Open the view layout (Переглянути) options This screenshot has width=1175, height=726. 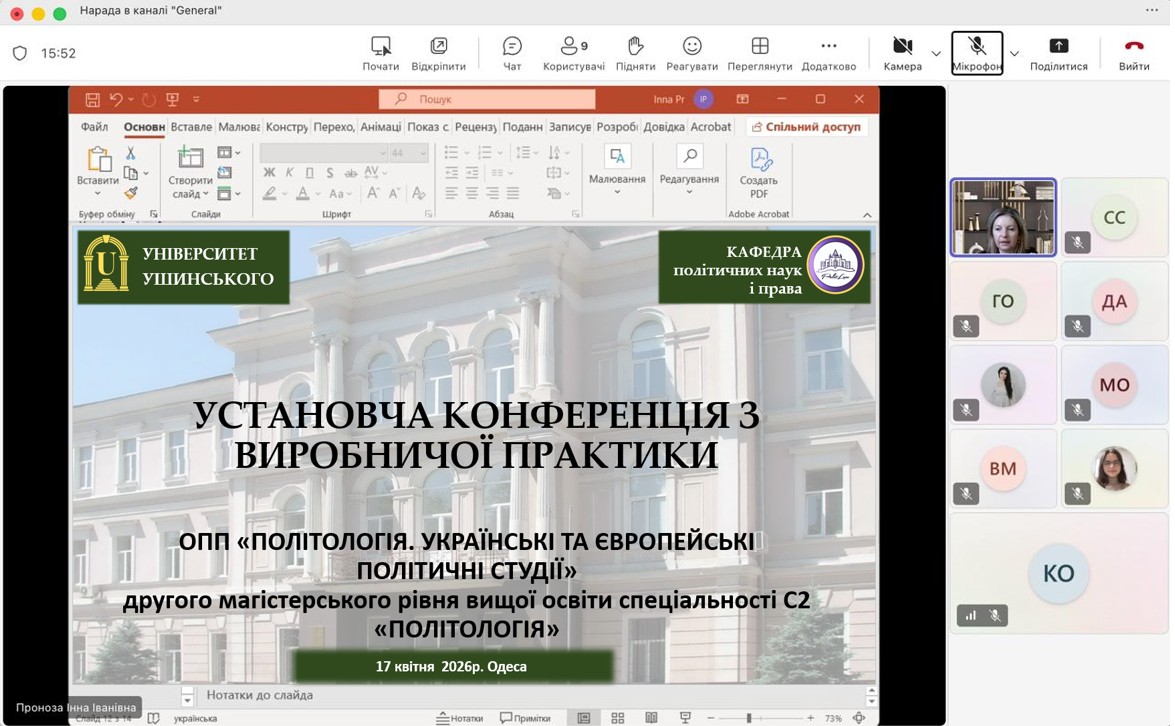760,53
